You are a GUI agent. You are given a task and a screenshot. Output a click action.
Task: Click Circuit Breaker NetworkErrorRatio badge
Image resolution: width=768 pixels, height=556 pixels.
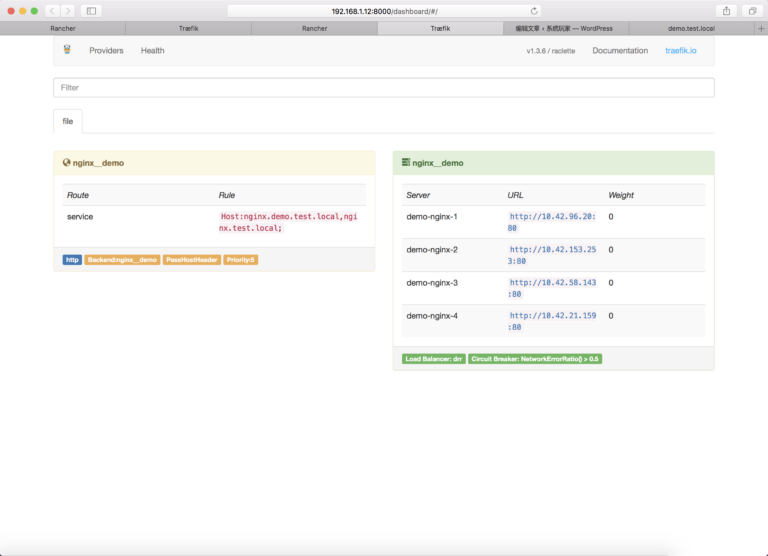point(535,359)
